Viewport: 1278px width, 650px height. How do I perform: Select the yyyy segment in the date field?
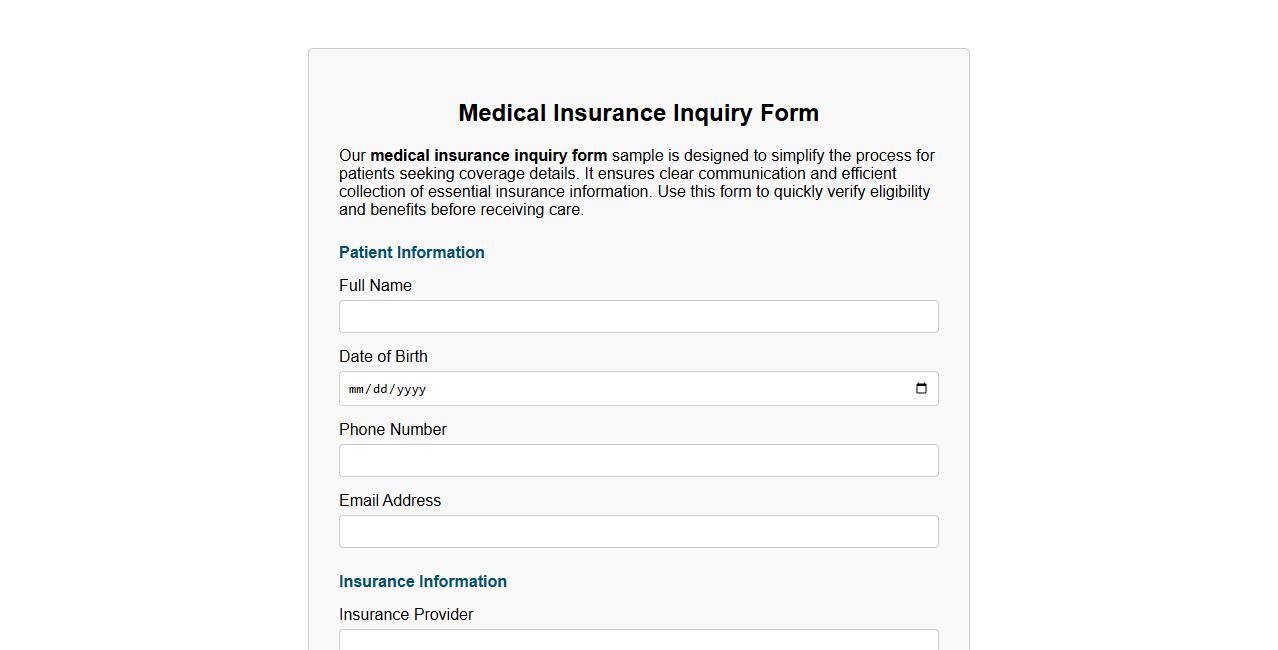410,389
